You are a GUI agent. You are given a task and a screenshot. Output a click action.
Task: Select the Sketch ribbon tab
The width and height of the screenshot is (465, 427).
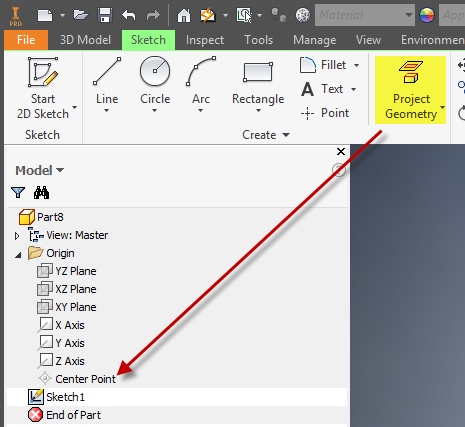click(x=148, y=40)
